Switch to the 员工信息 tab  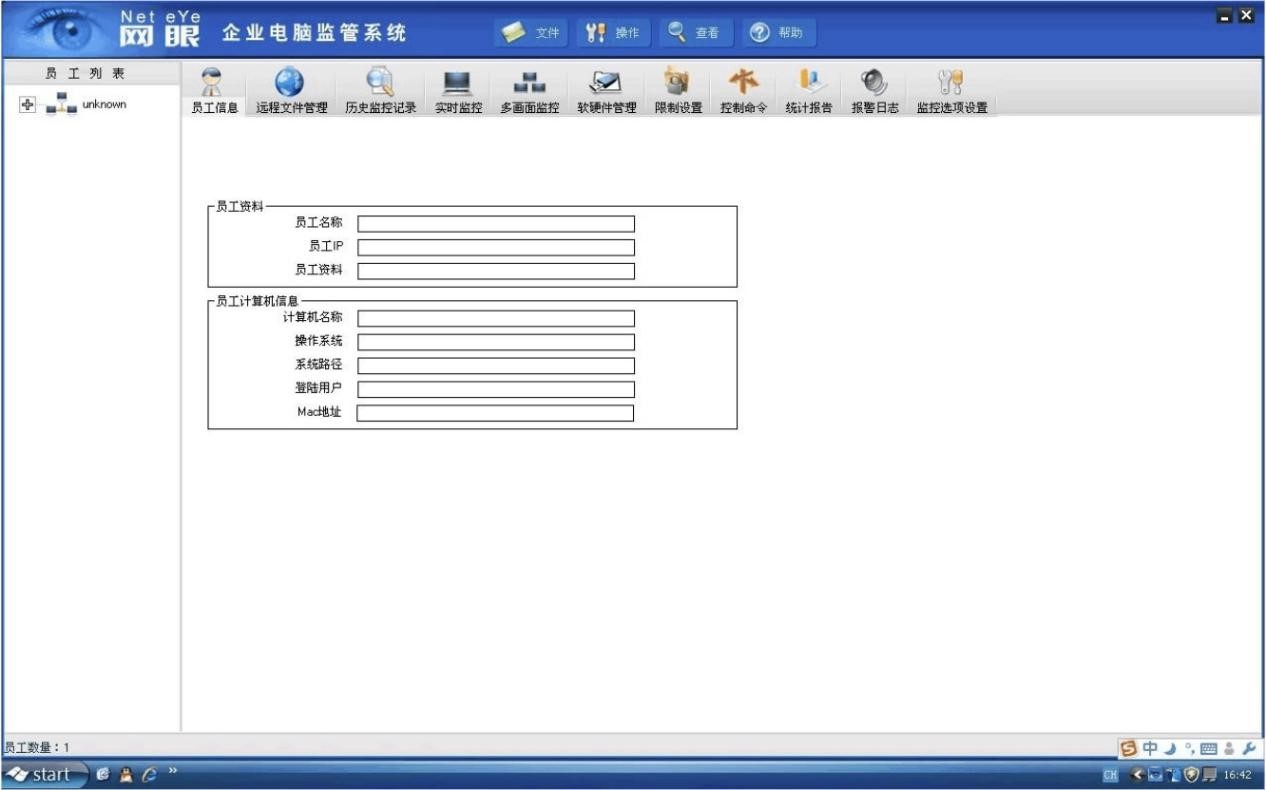click(214, 108)
